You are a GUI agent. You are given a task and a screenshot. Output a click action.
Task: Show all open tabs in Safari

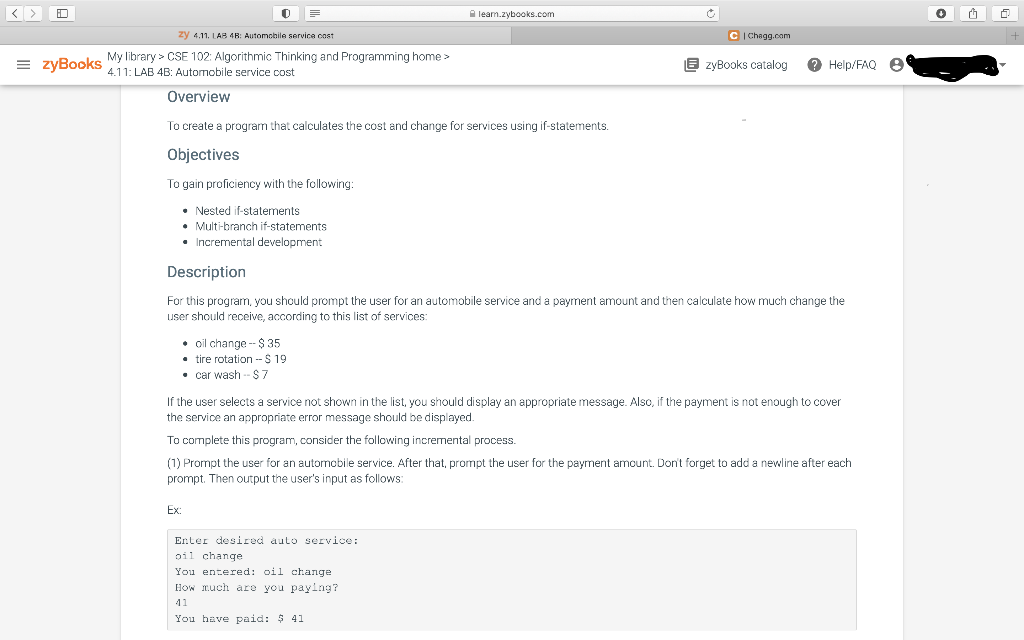1007,13
